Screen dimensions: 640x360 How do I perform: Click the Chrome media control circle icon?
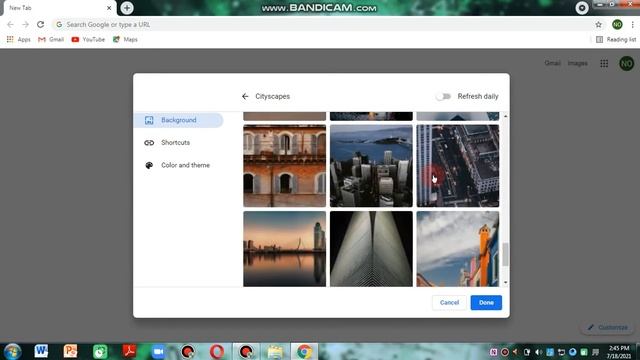point(582,8)
